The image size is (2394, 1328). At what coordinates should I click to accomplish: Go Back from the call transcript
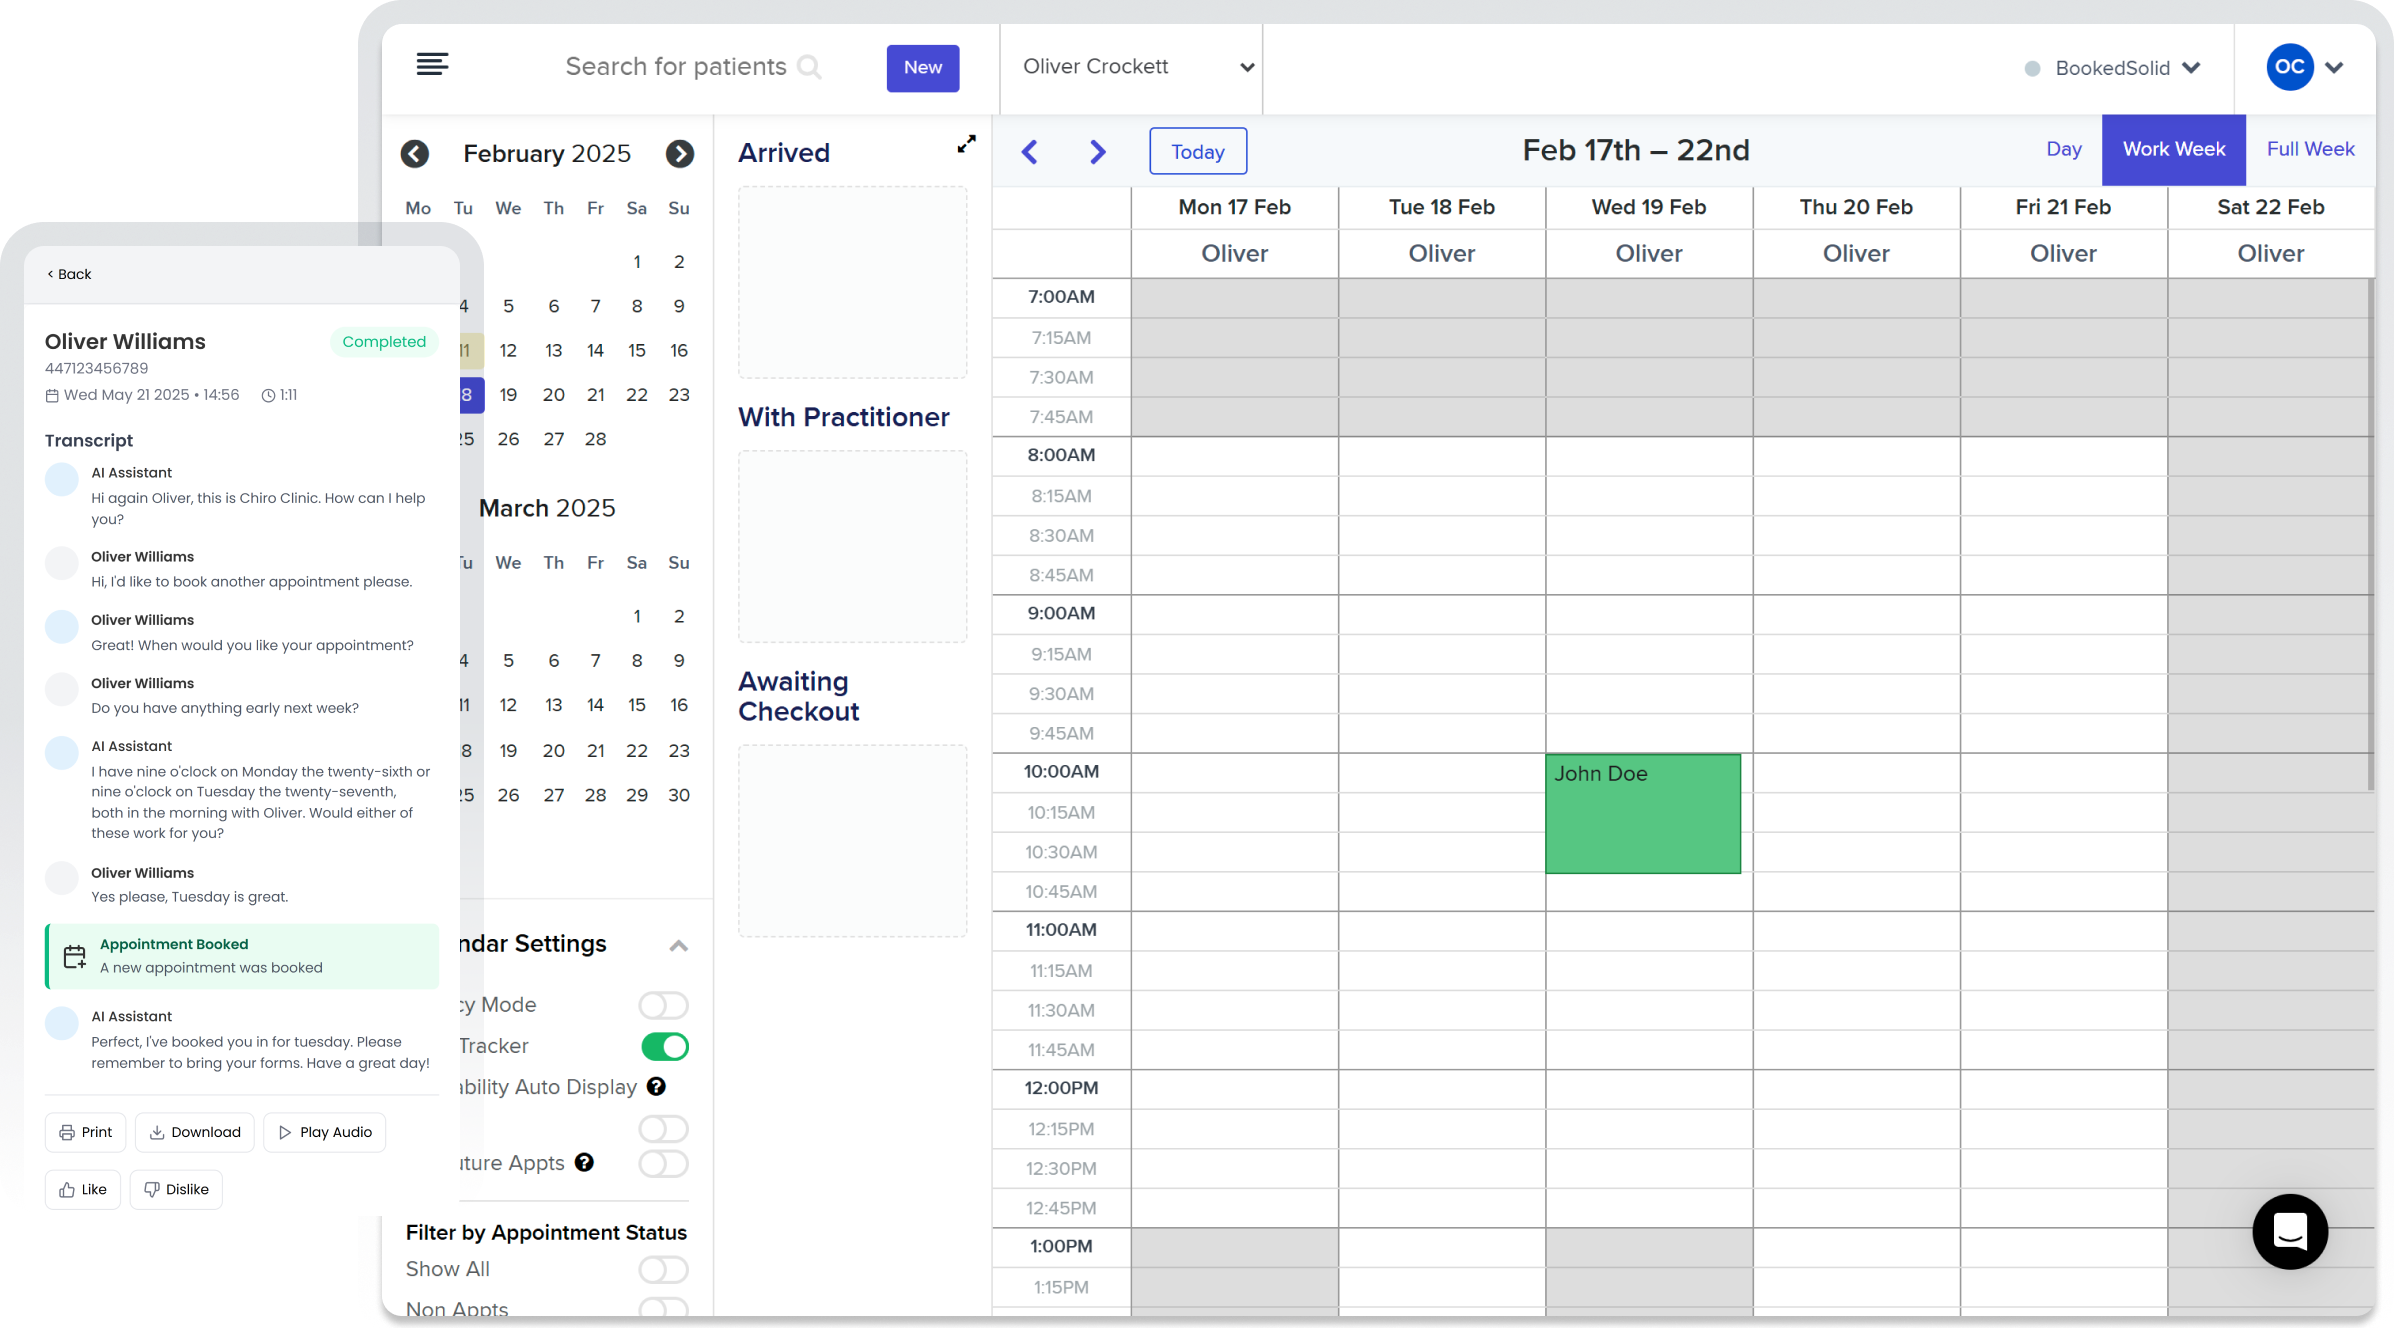tap(69, 274)
